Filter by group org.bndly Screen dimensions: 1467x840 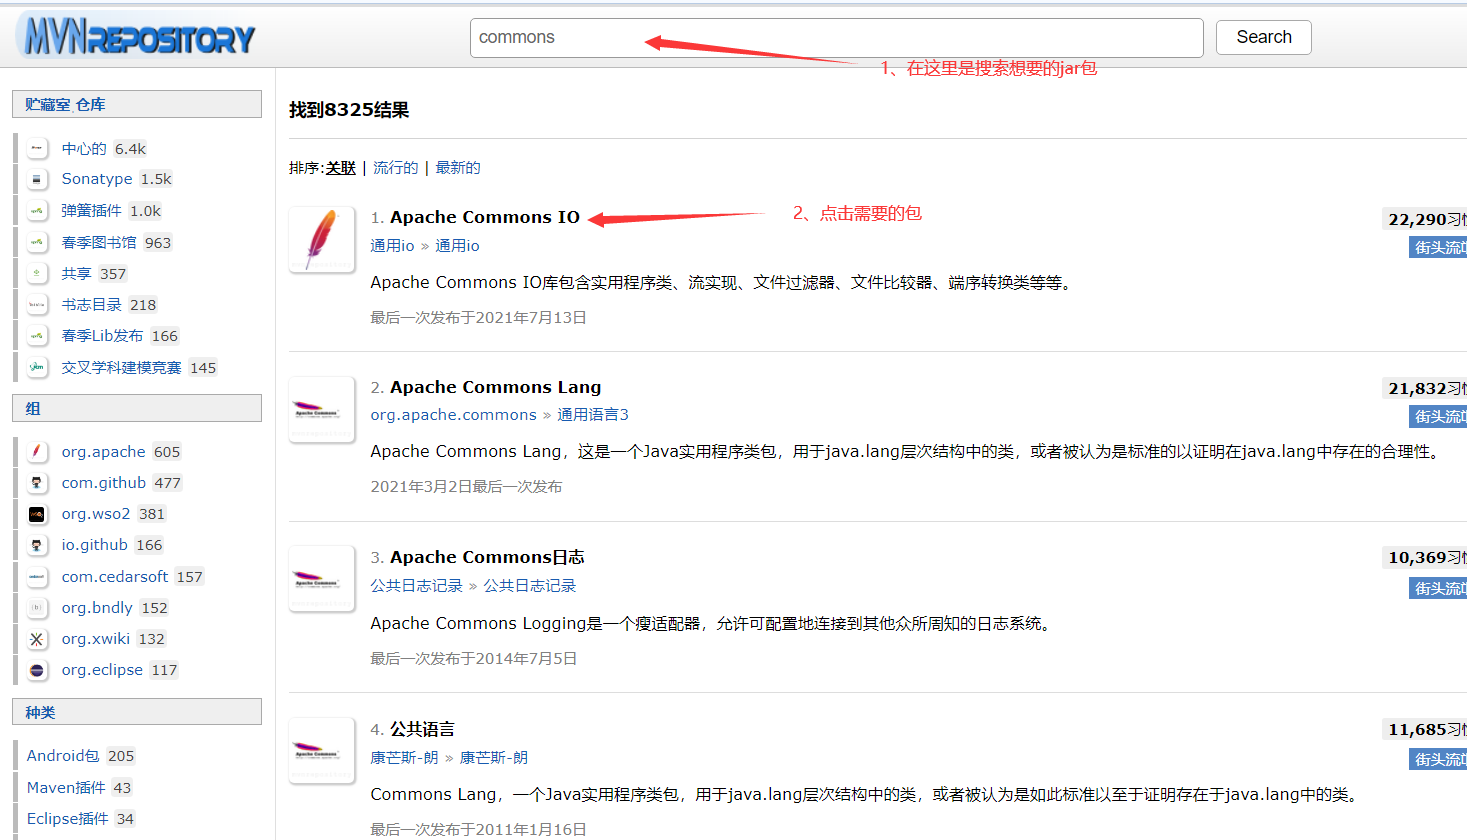(97, 608)
